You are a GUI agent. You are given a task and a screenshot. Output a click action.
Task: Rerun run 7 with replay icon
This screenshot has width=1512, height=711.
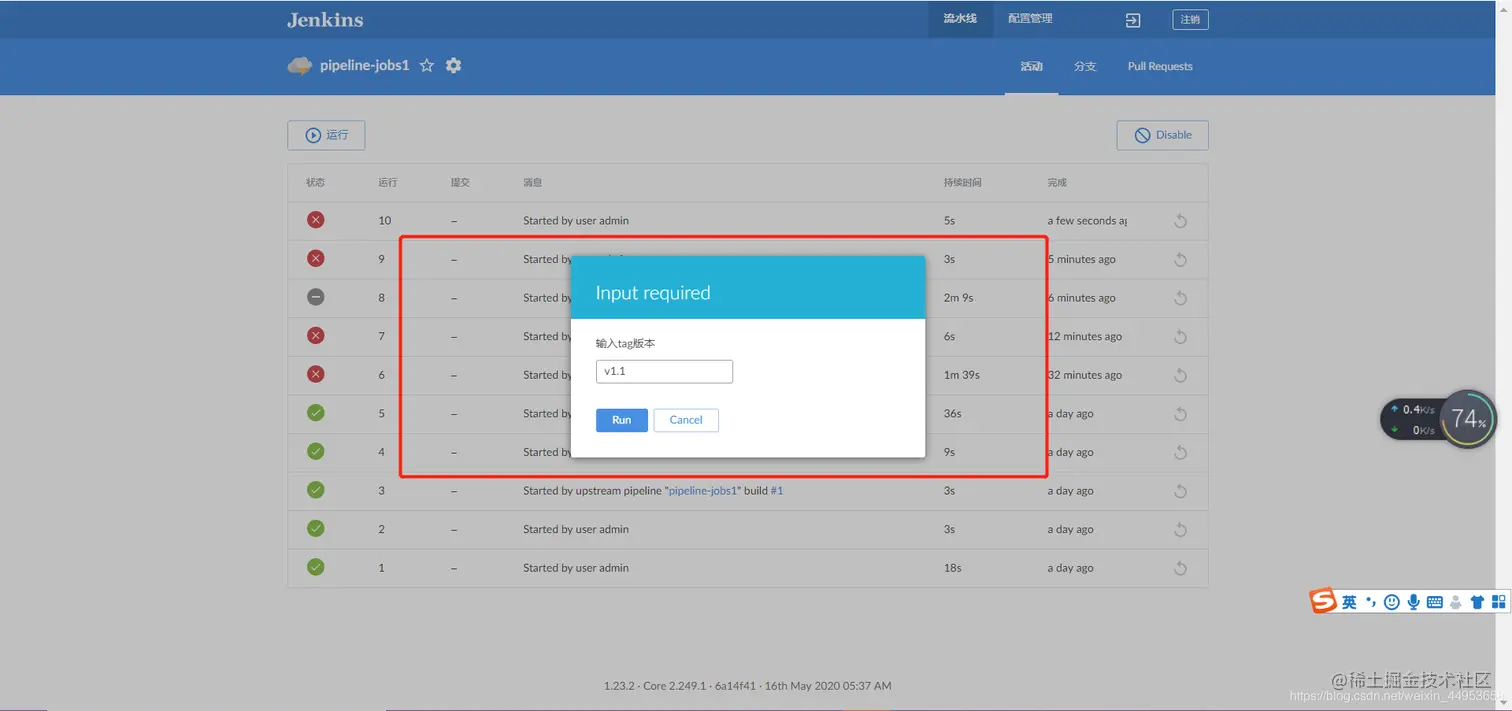click(x=1180, y=337)
